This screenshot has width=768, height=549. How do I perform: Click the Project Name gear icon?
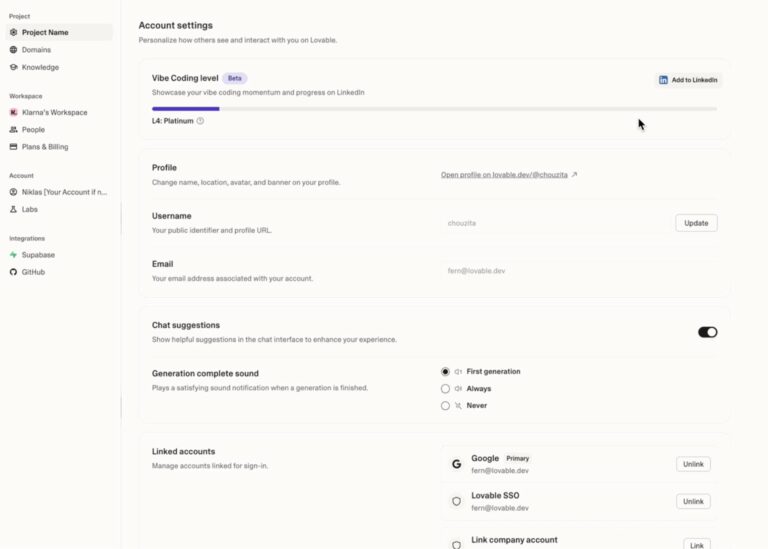pos(13,32)
